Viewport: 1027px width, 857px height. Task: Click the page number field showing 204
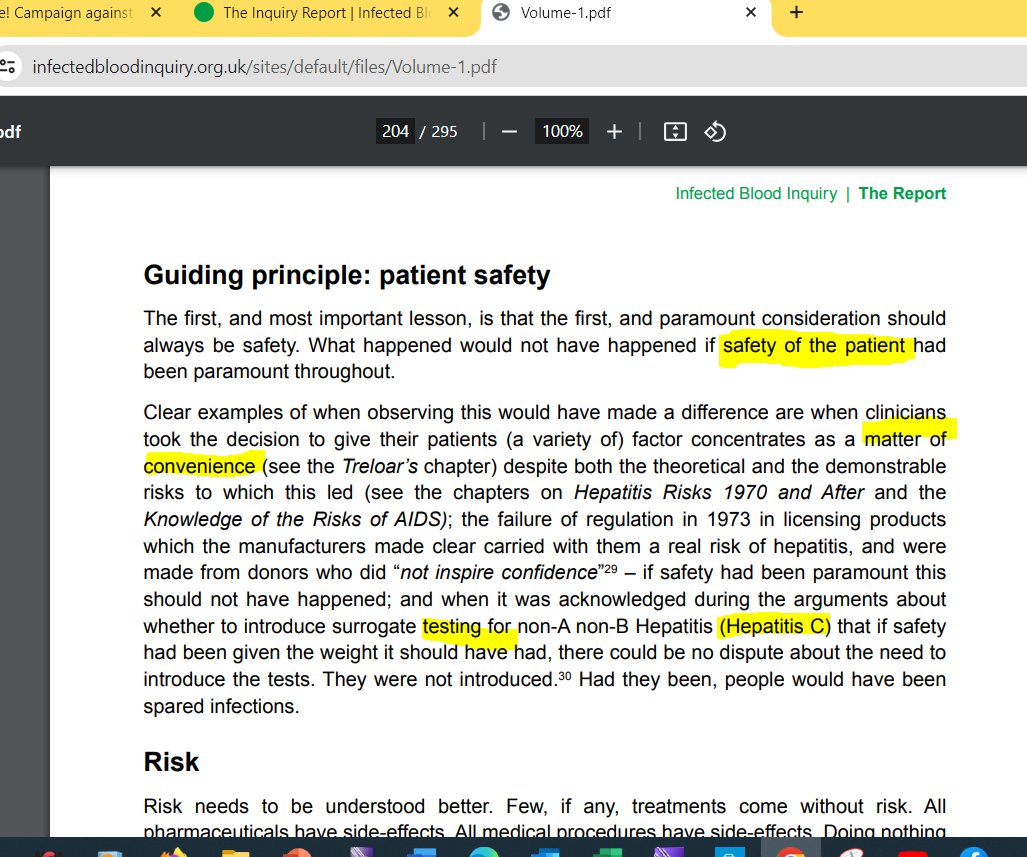click(x=395, y=131)
